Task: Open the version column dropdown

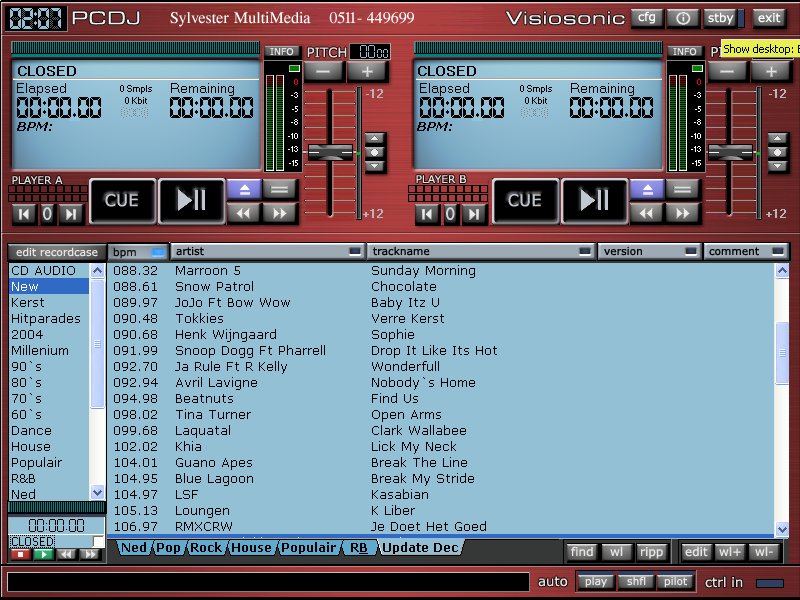Action: [691, 252]
